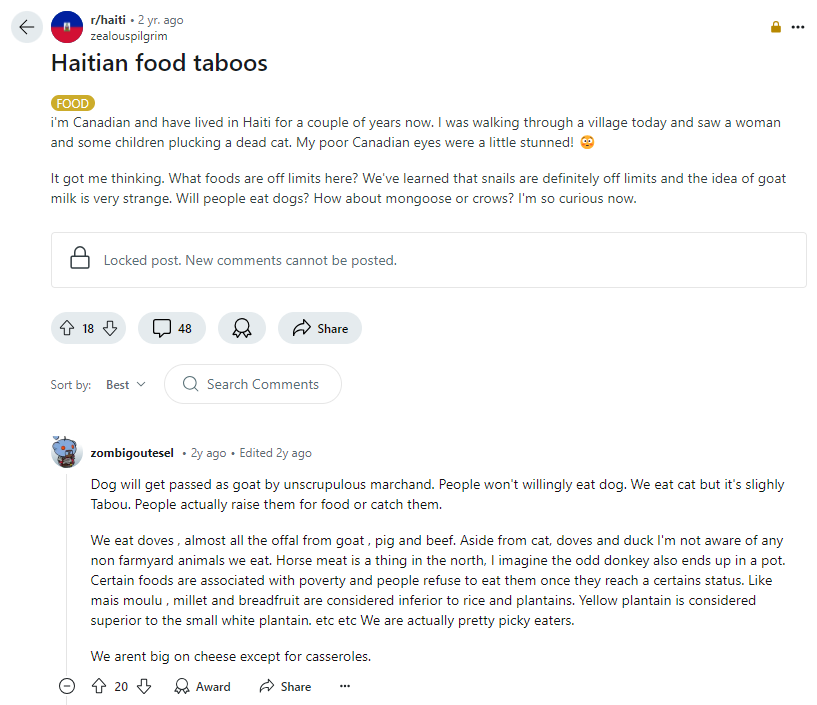Click the Search Comments field
The width and height of the screenshot is (817, 705).
262,384
